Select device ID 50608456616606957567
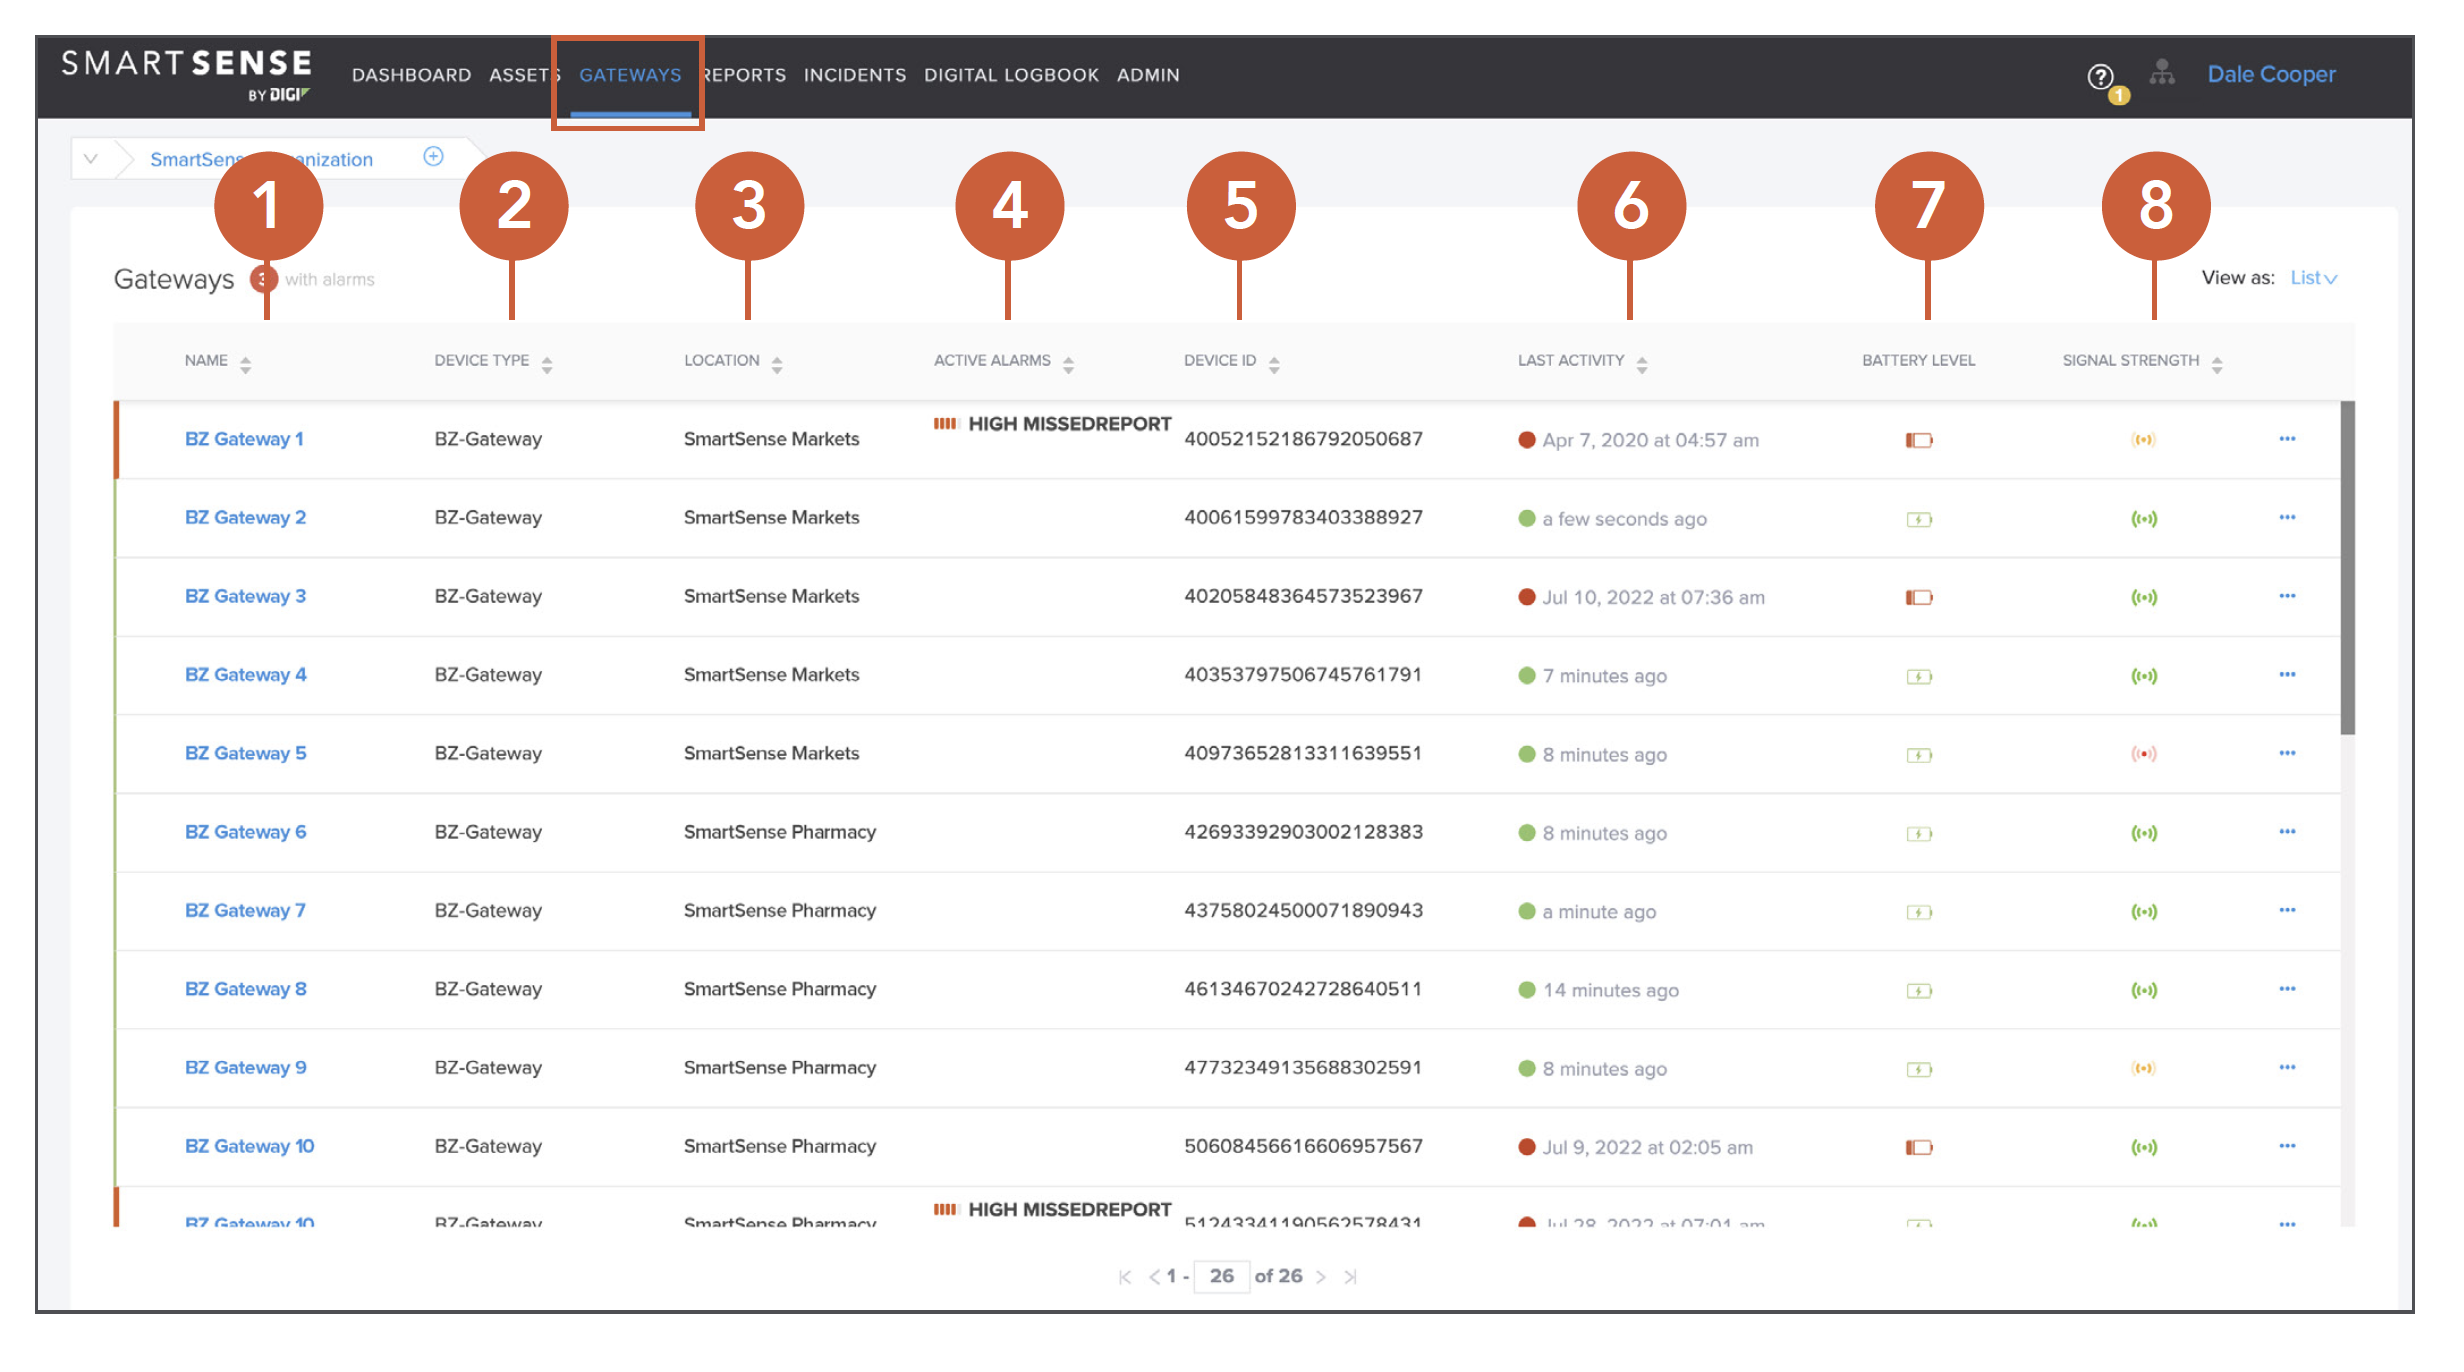The image size is (2464, 1372). 1303,1146
